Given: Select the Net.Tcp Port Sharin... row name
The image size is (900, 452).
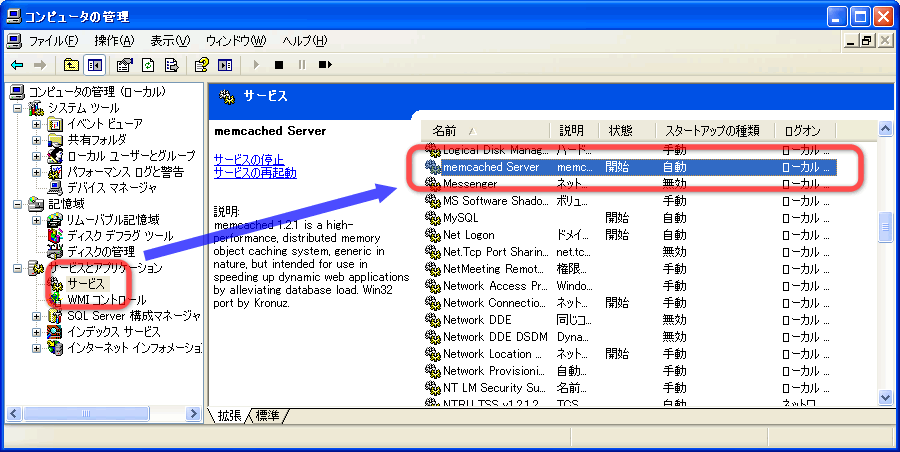Looking at the screenshot, I should 494,252.
